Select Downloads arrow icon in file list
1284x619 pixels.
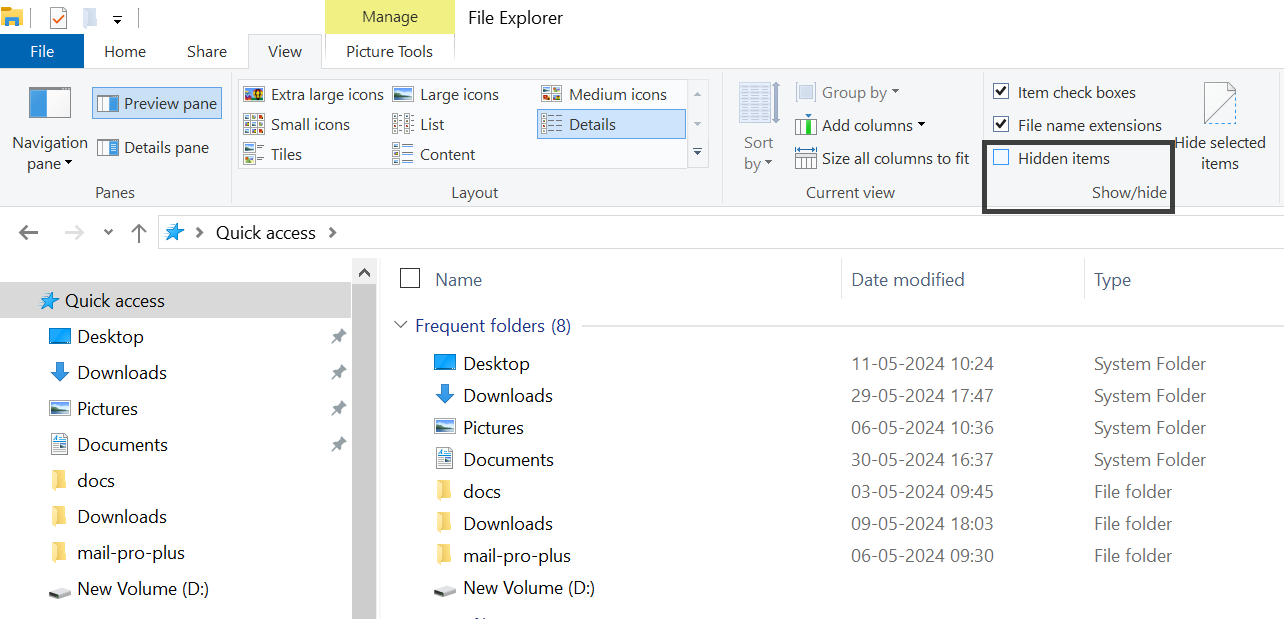coord(445,395)
